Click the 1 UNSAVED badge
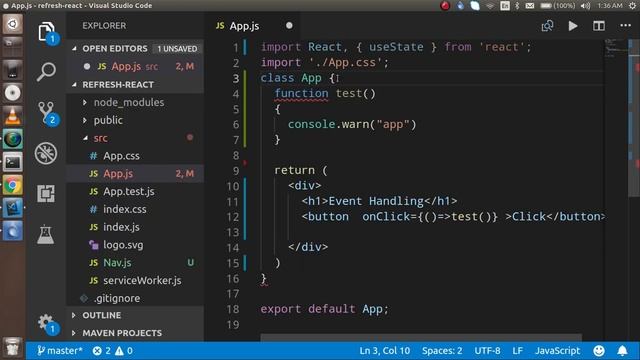Screen dimensions: 640x360 point(177,49)
